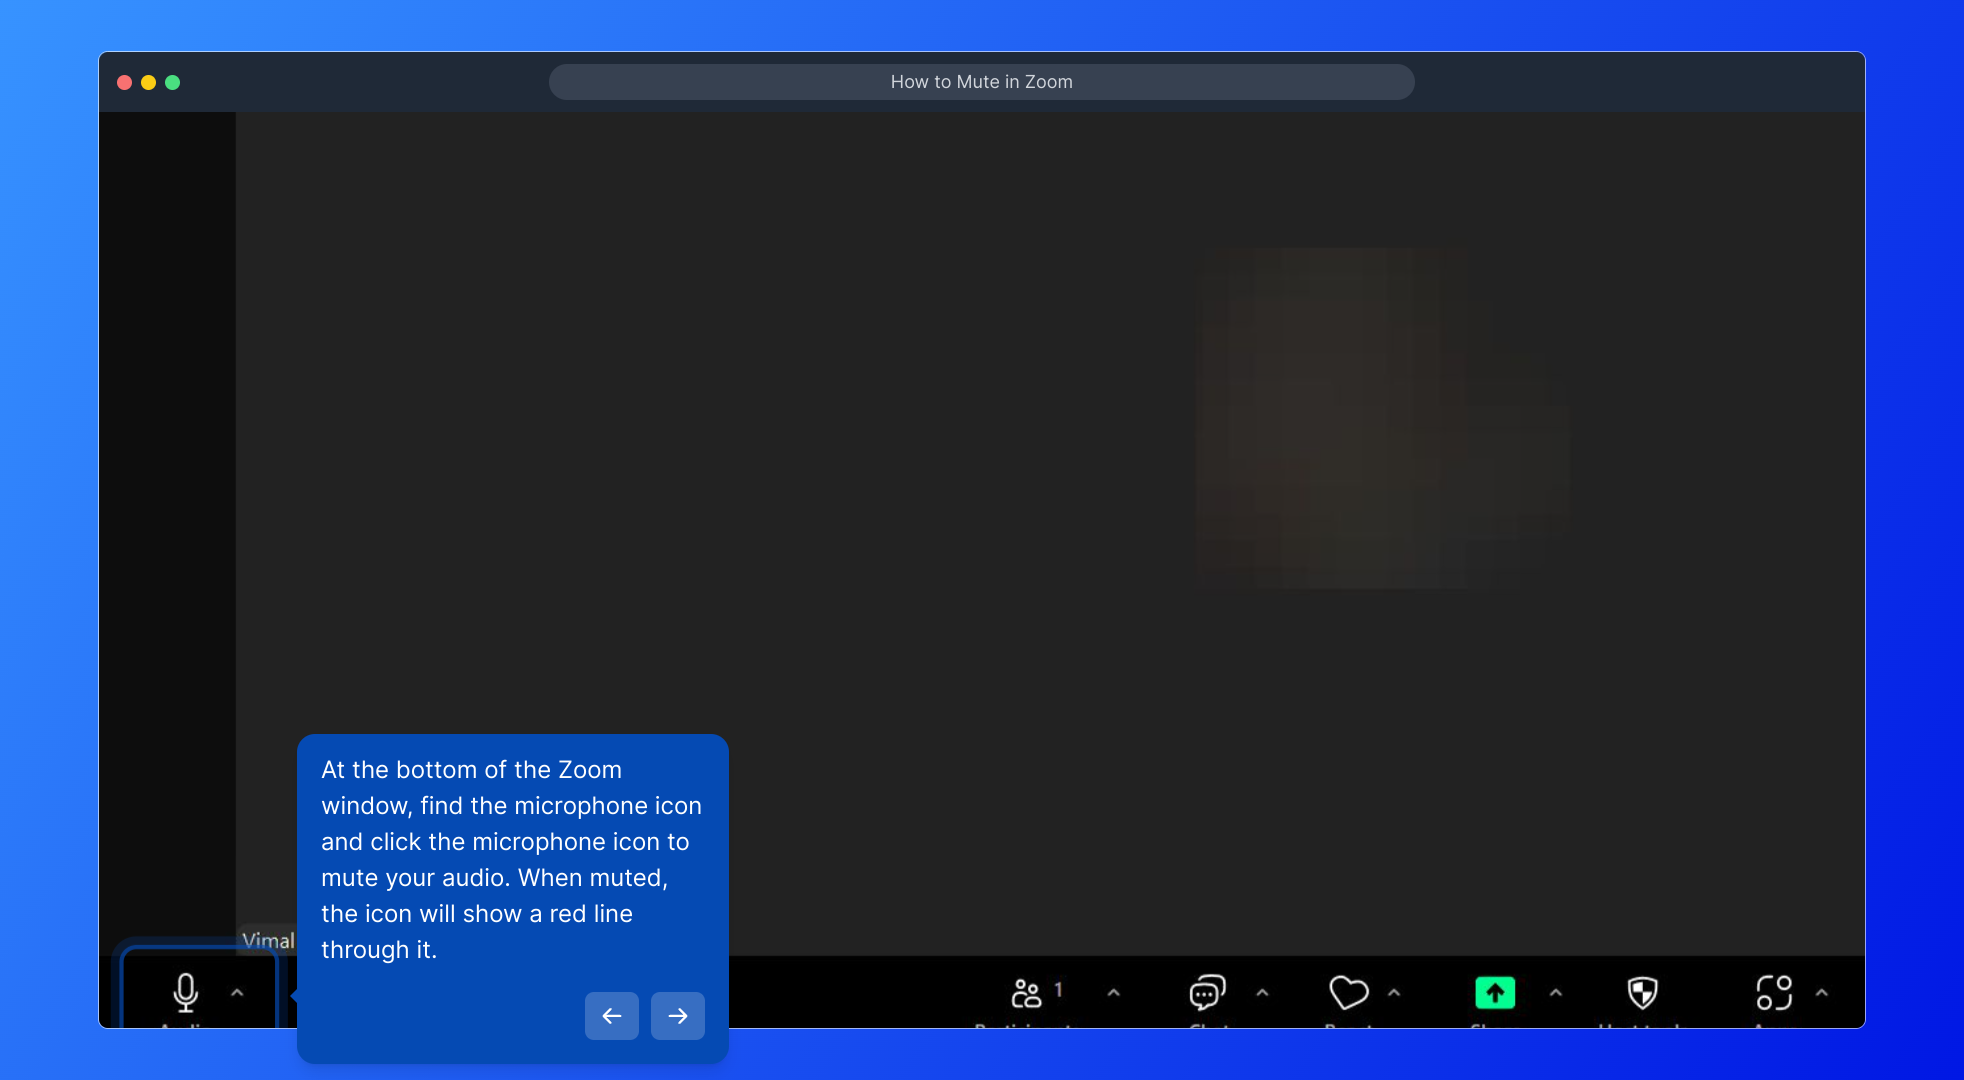
Task: Click the How to Mute in Zoom title bar
Action: 981,82
